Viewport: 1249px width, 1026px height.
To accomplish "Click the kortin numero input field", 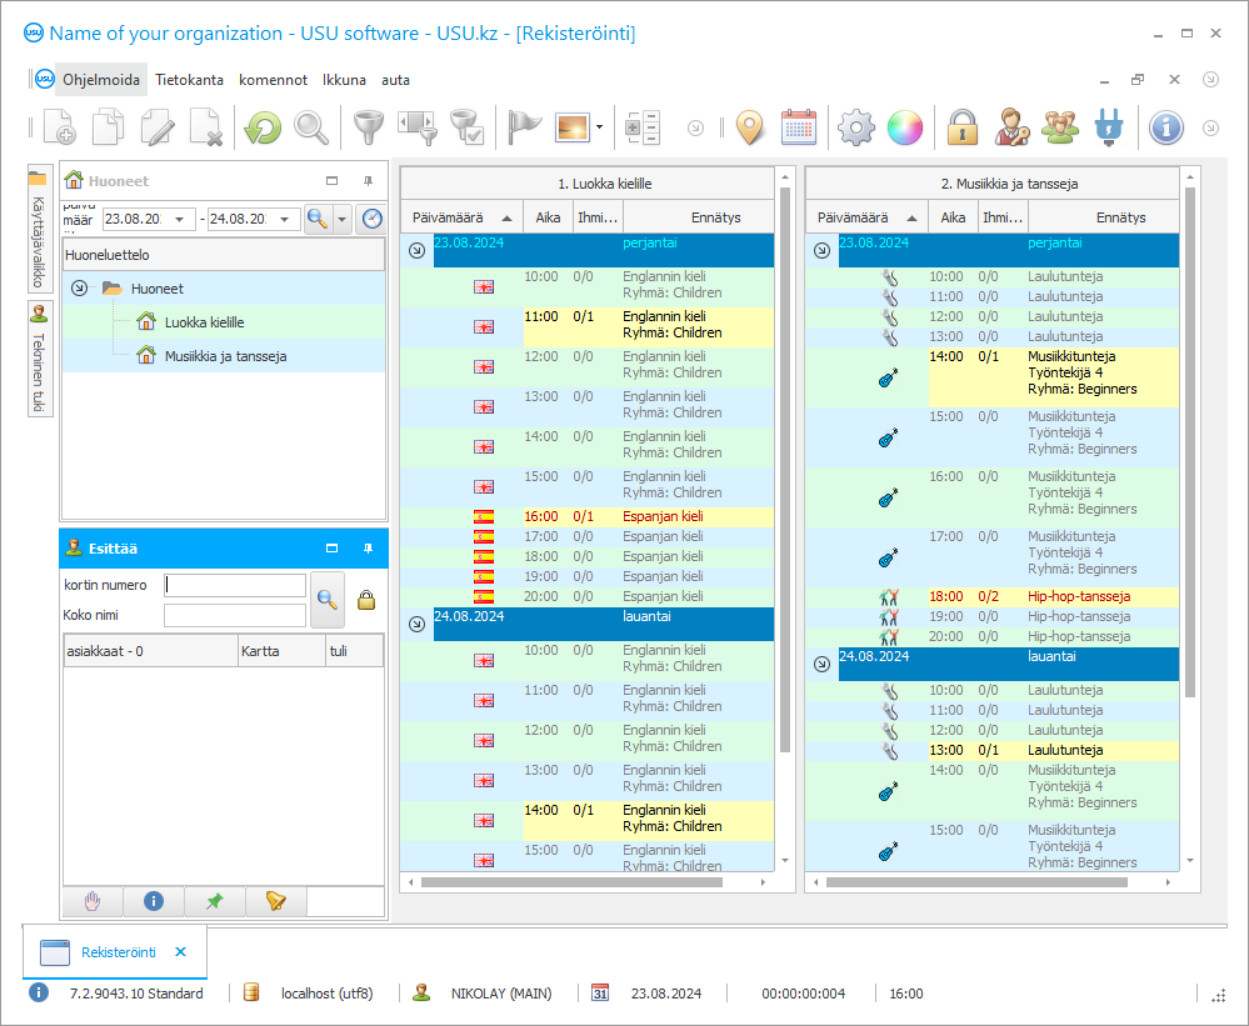I will pos(235,585).
